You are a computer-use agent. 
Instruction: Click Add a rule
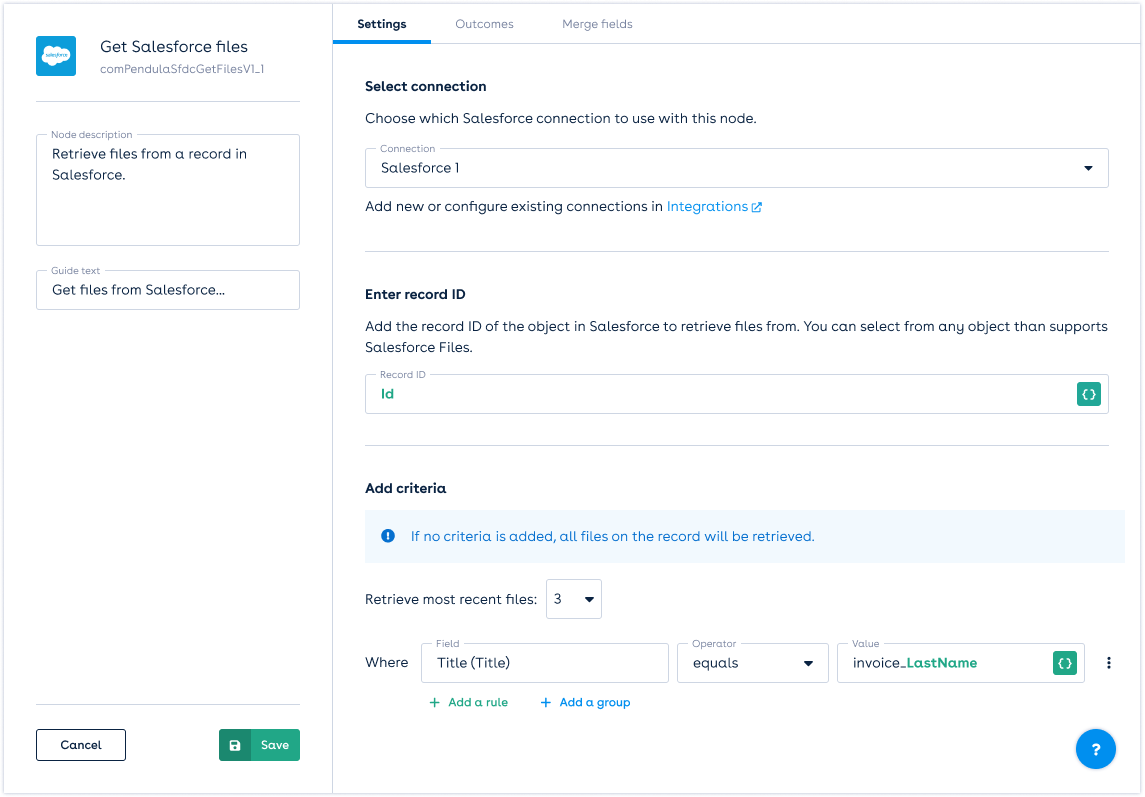click(x=468, y=702)
